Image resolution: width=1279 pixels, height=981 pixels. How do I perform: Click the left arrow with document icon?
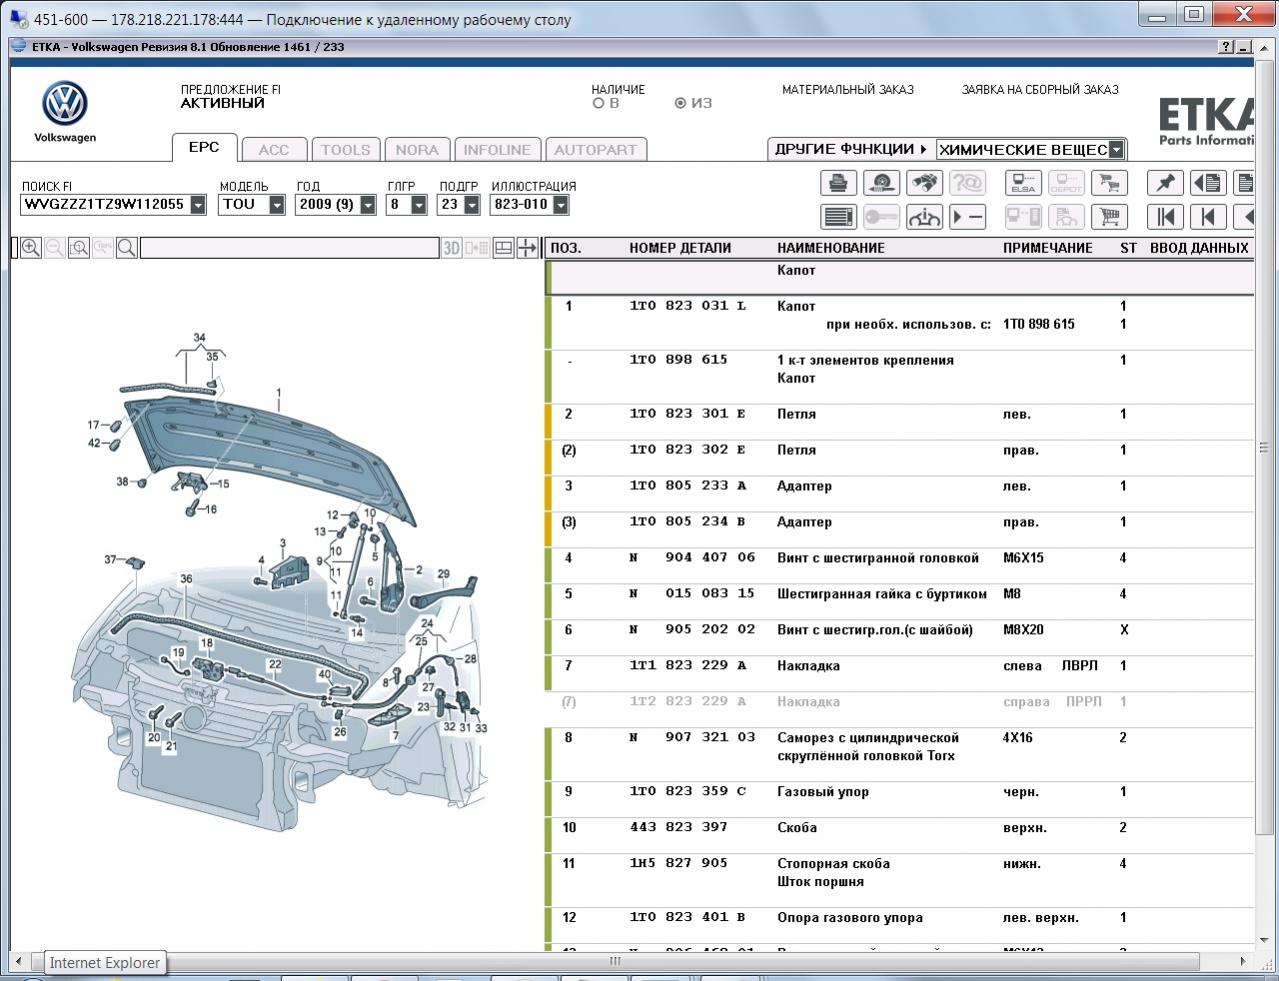click(x=1208, y=183)
